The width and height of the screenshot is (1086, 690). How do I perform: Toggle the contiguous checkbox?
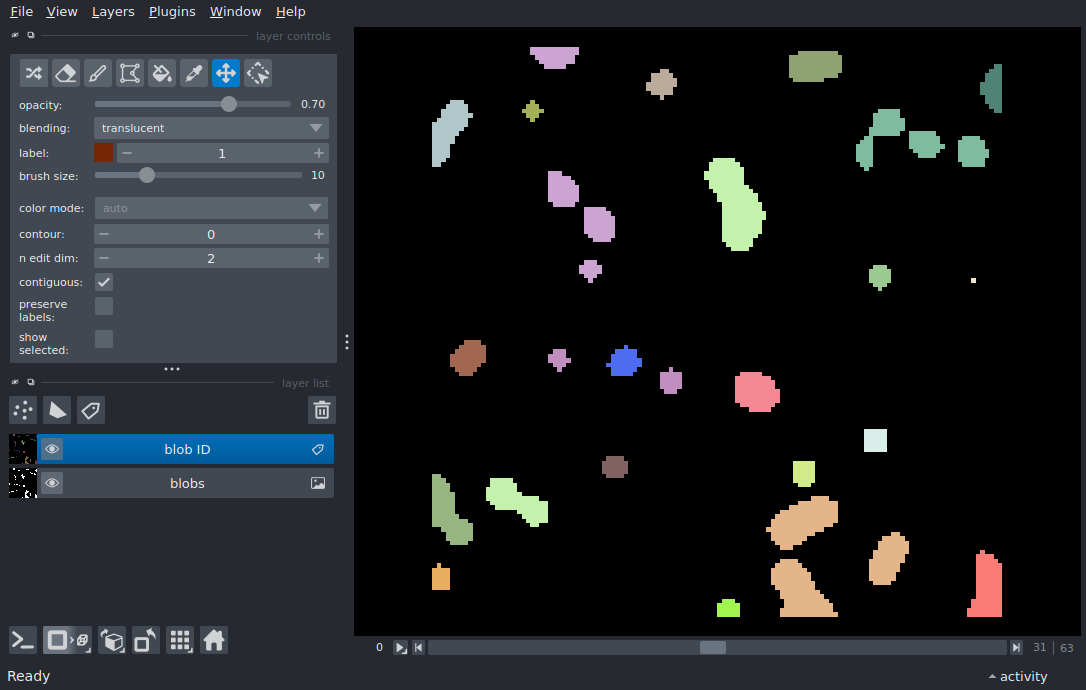tap(104, 282)
